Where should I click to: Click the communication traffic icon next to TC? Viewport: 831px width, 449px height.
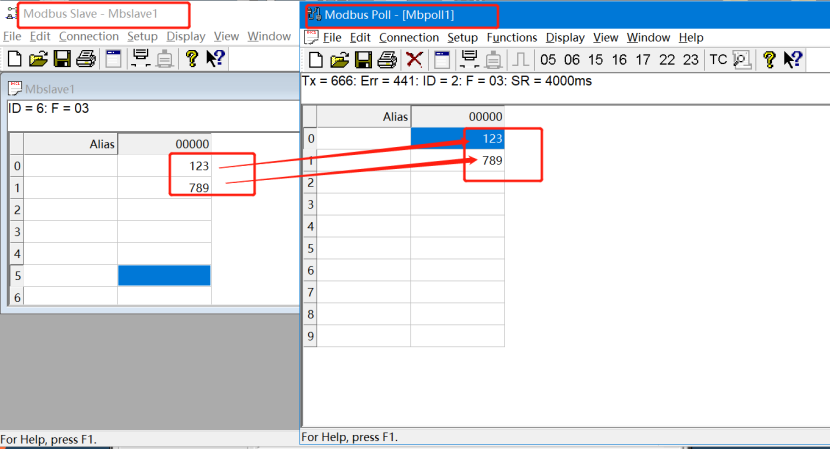(x=742, y=60)
